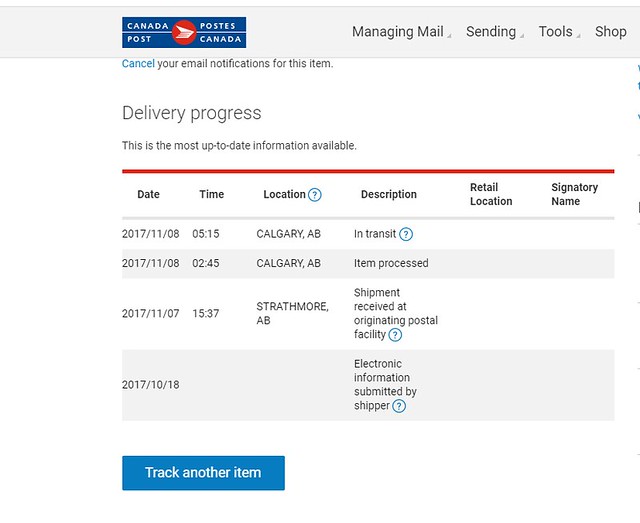
Task: Click the Time column header
Action: point(211,194)
